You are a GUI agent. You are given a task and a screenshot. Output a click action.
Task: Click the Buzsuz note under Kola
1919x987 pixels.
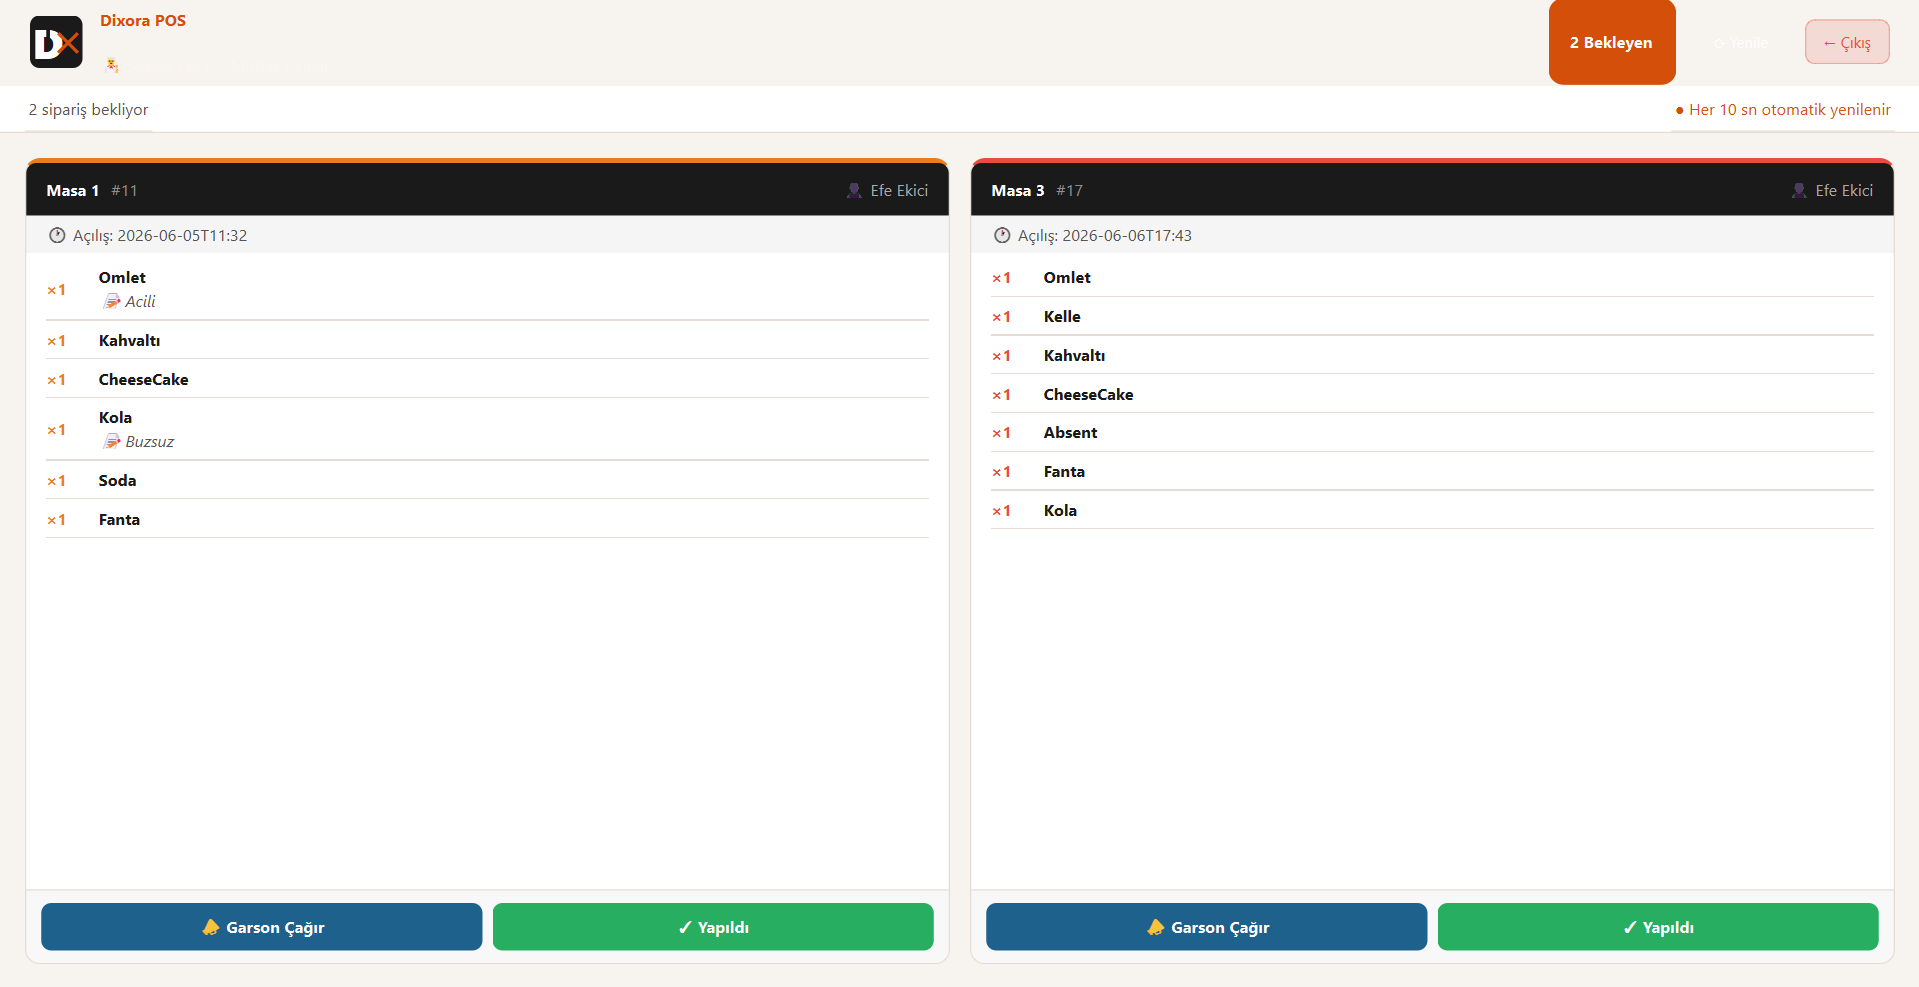coord(149,441)
